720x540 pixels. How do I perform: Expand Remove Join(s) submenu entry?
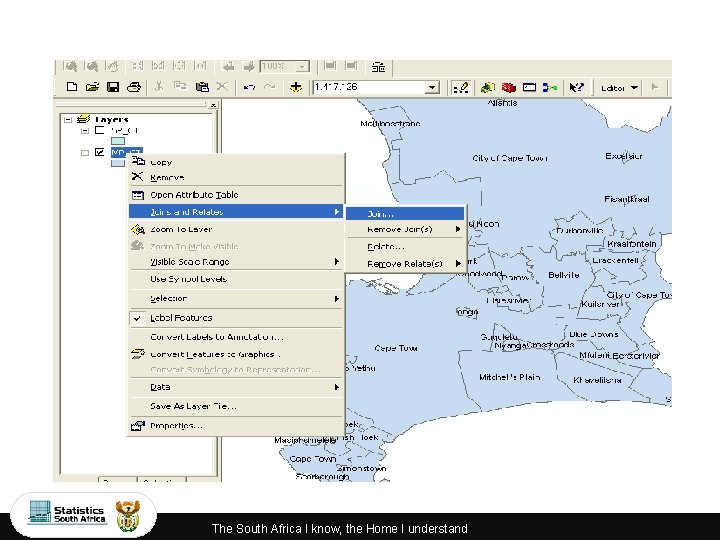405,229
